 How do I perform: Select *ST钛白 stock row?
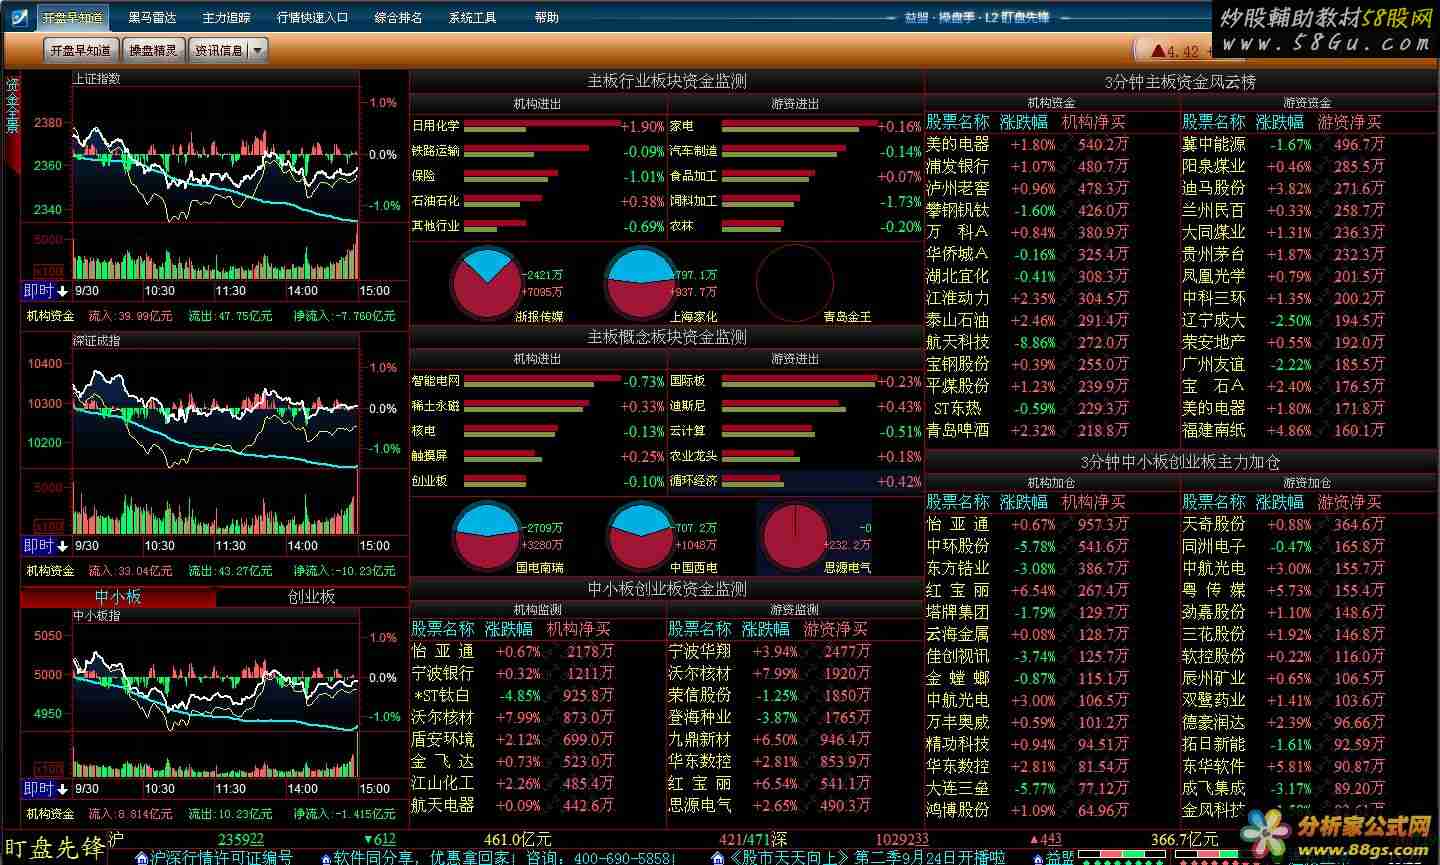tap(538, 695)
